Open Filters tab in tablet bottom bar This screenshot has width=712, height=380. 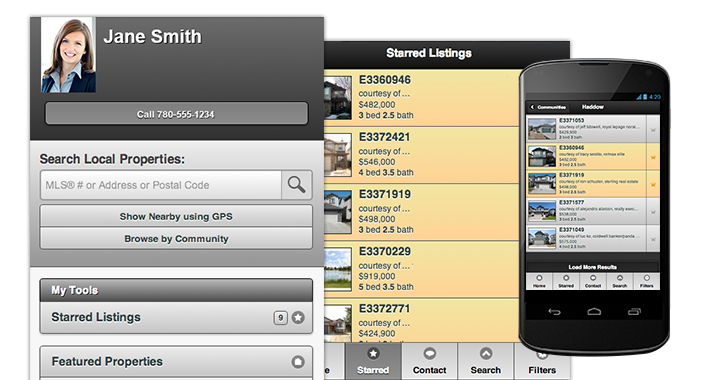[542, 361]
